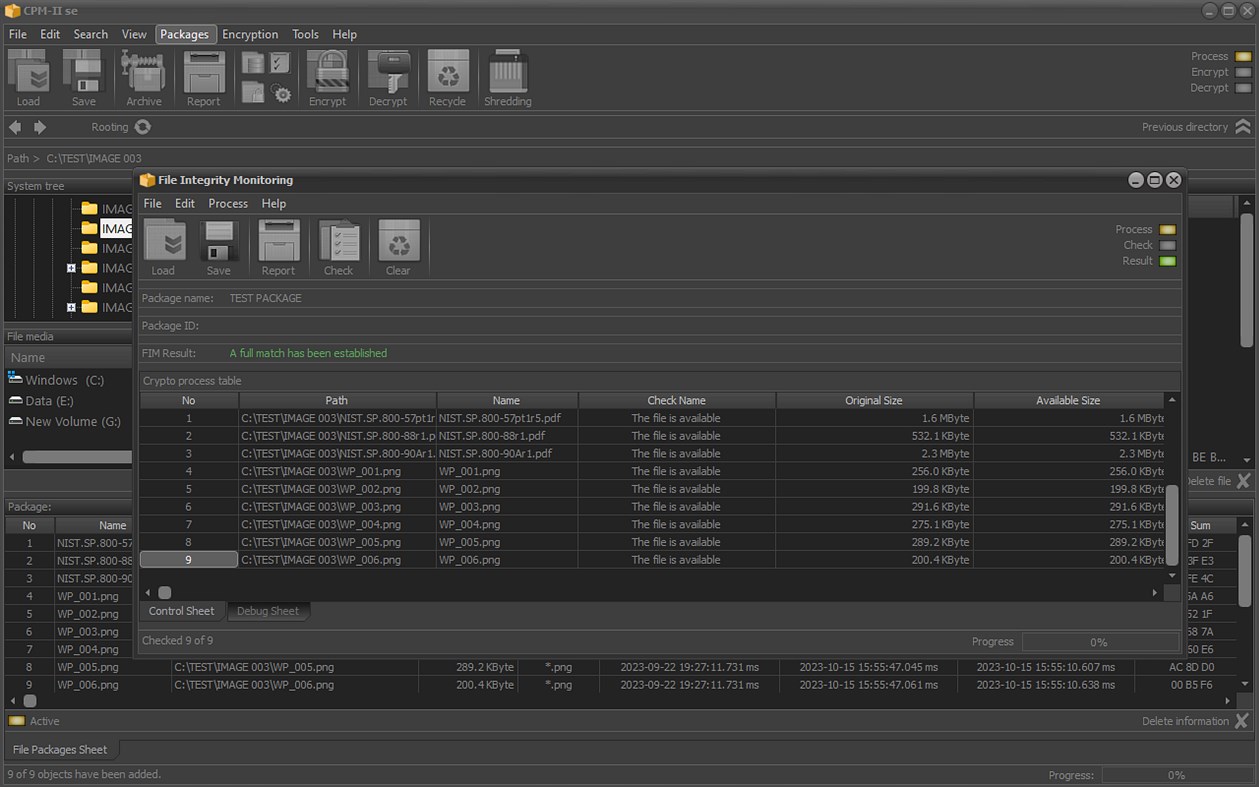
Task: Select the New Volume (G:) drive
Action: pos(65,422)
